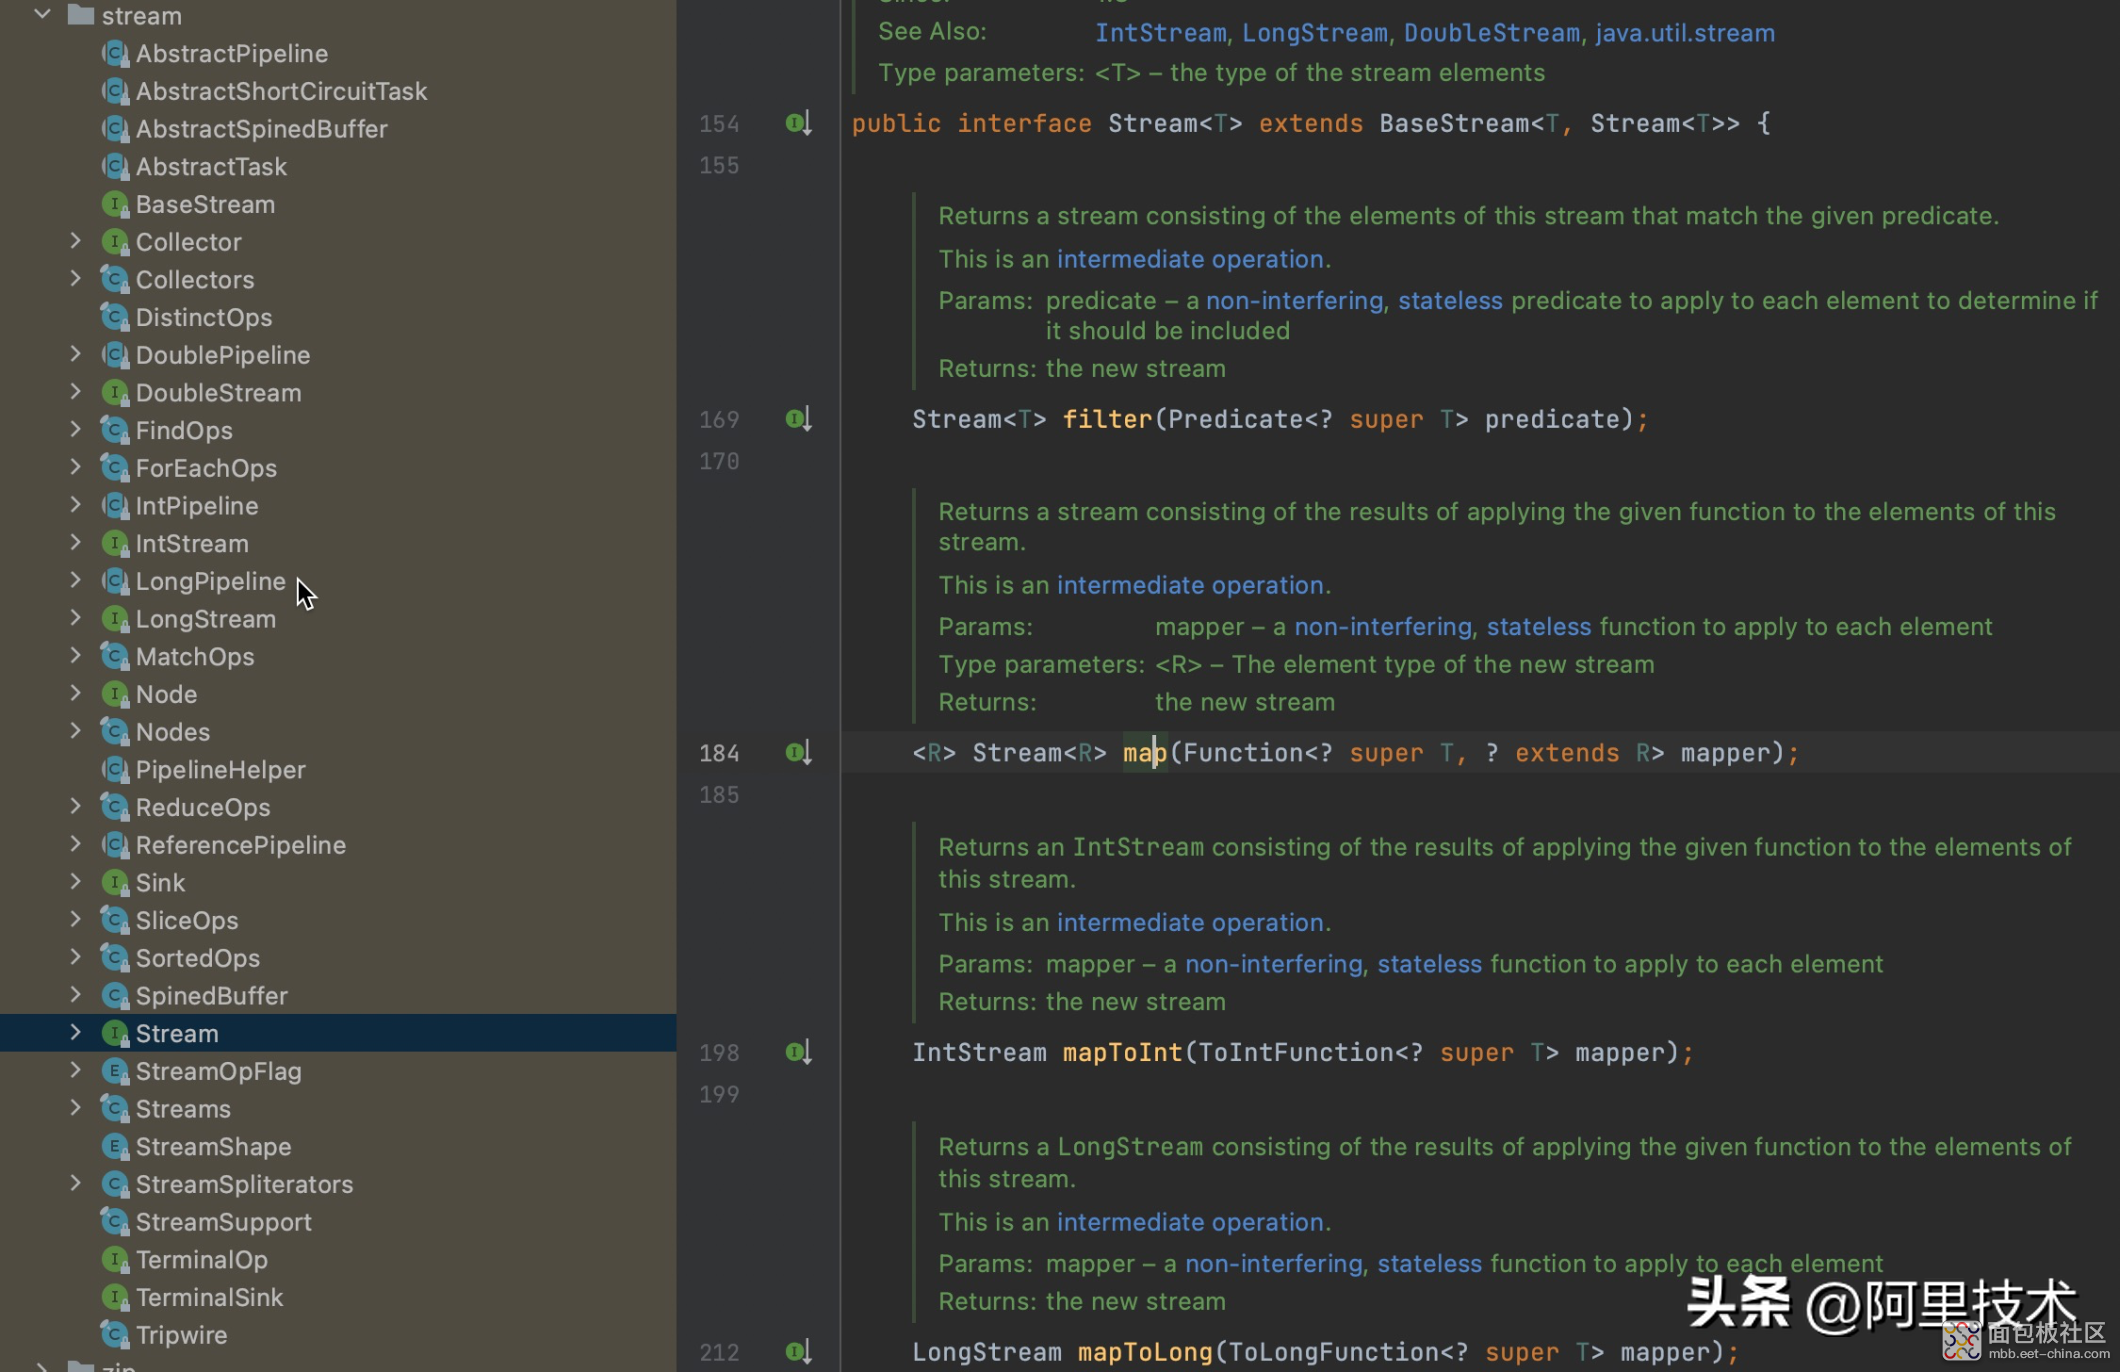Viewport: 2120px width, 1372px height.
Task: Click the Collector interface icon
Action: 116,242
